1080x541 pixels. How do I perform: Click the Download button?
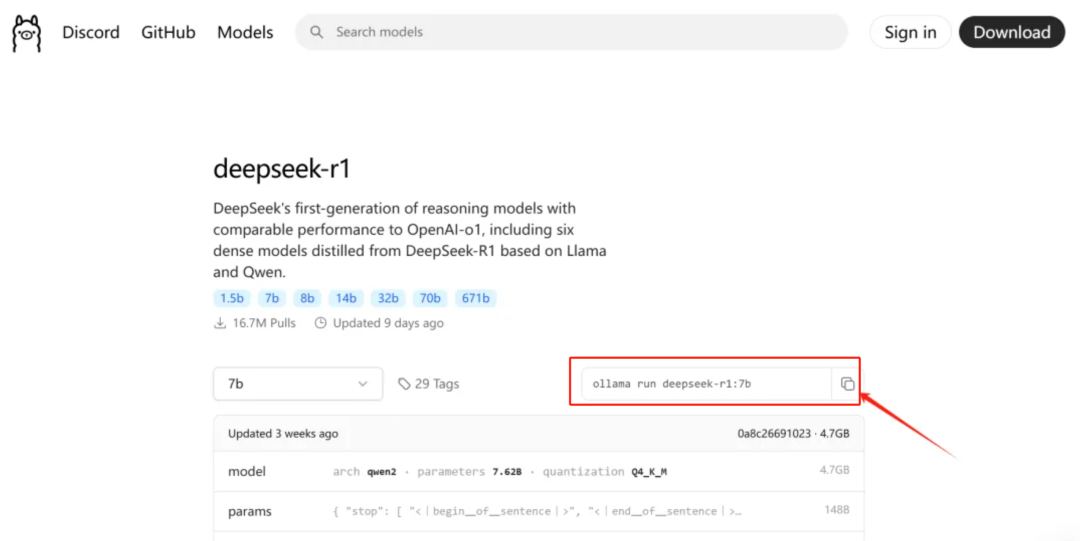[1012, 32]
